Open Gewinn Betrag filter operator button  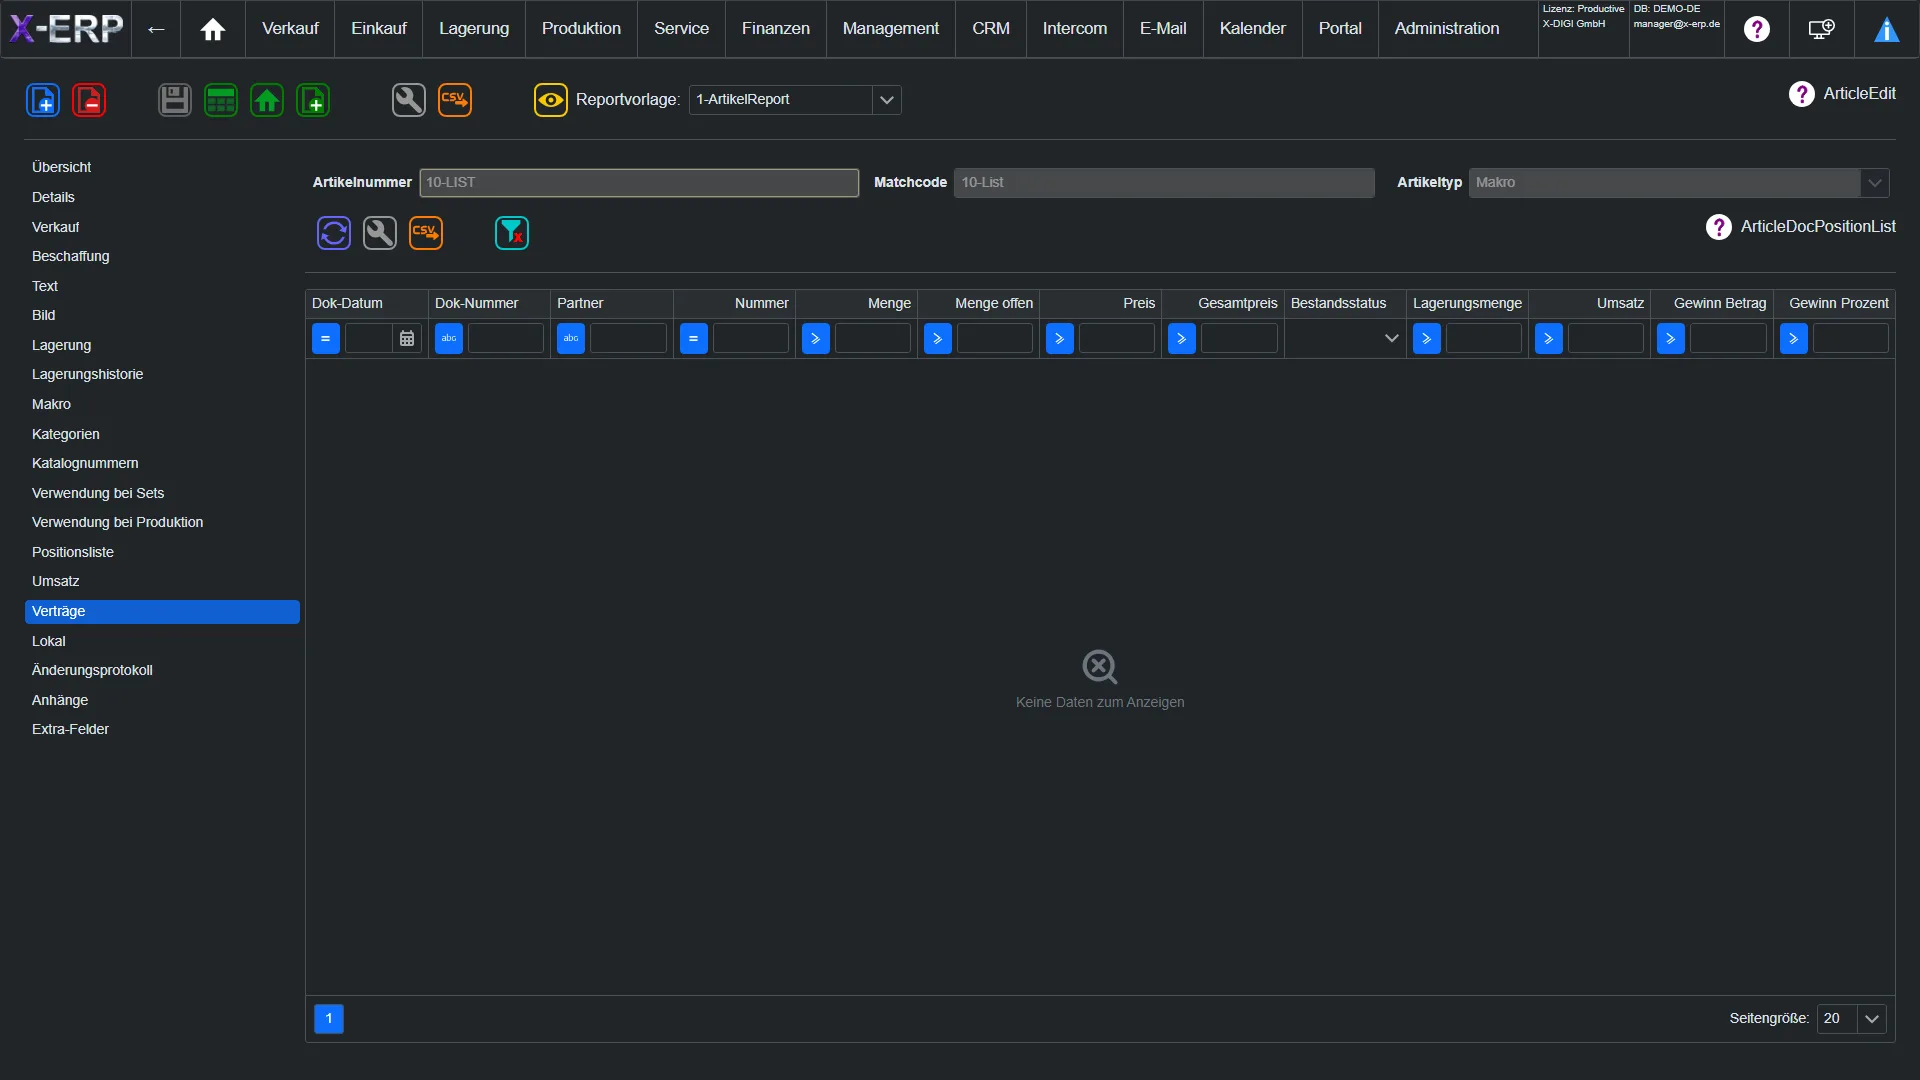click(1671, 339)
